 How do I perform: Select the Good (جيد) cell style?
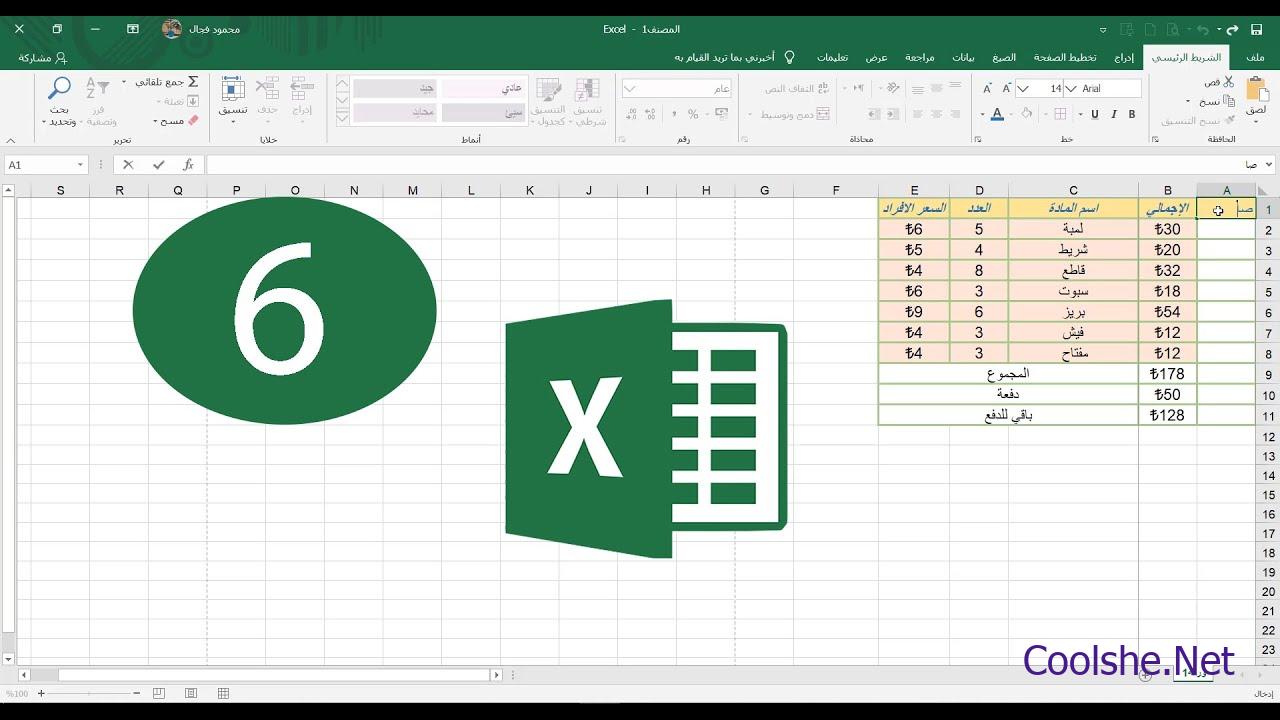tap(395, 88)
